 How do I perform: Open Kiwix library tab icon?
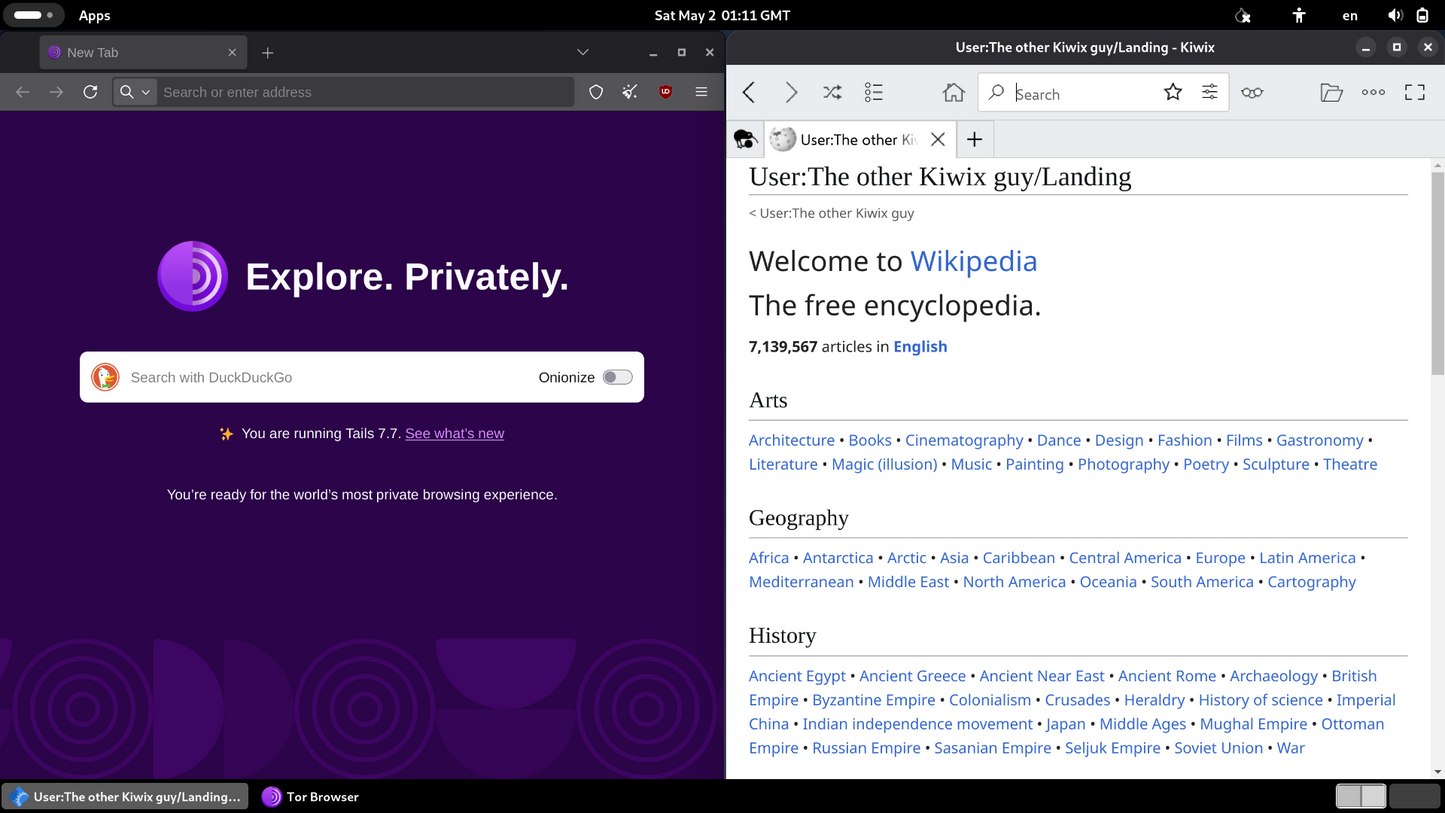746,140
